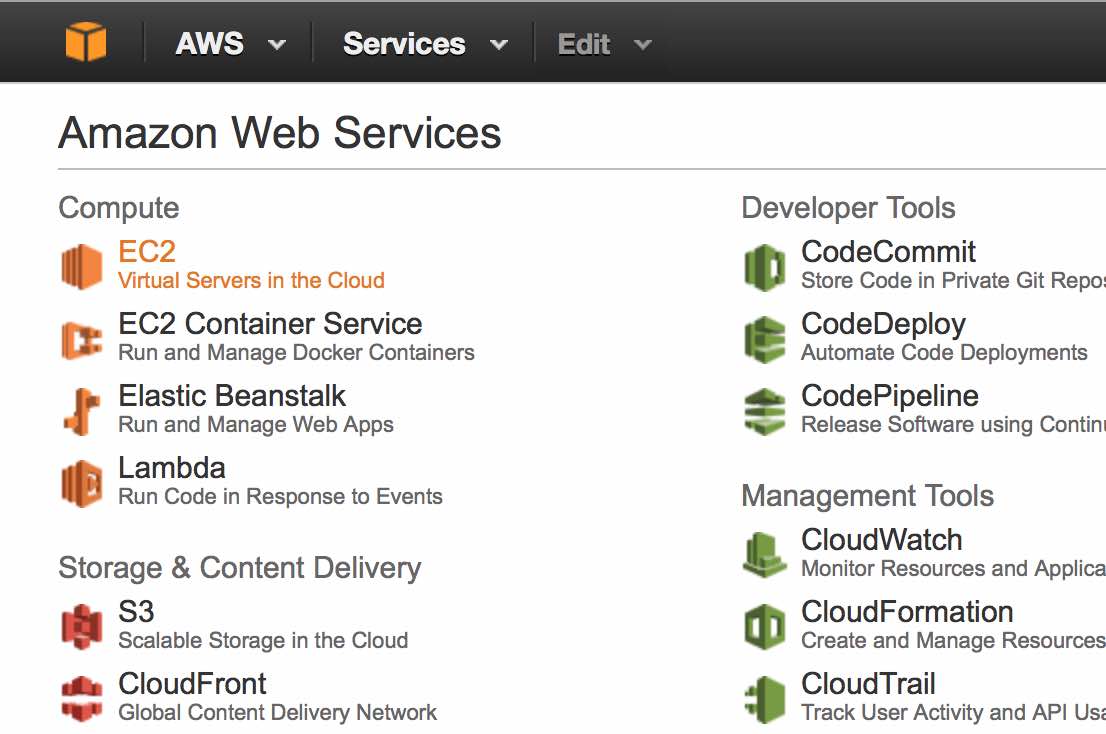1106x734 pixels.
Task: Open the AWS menu in the top bar
Action: (x=209, y=44)
